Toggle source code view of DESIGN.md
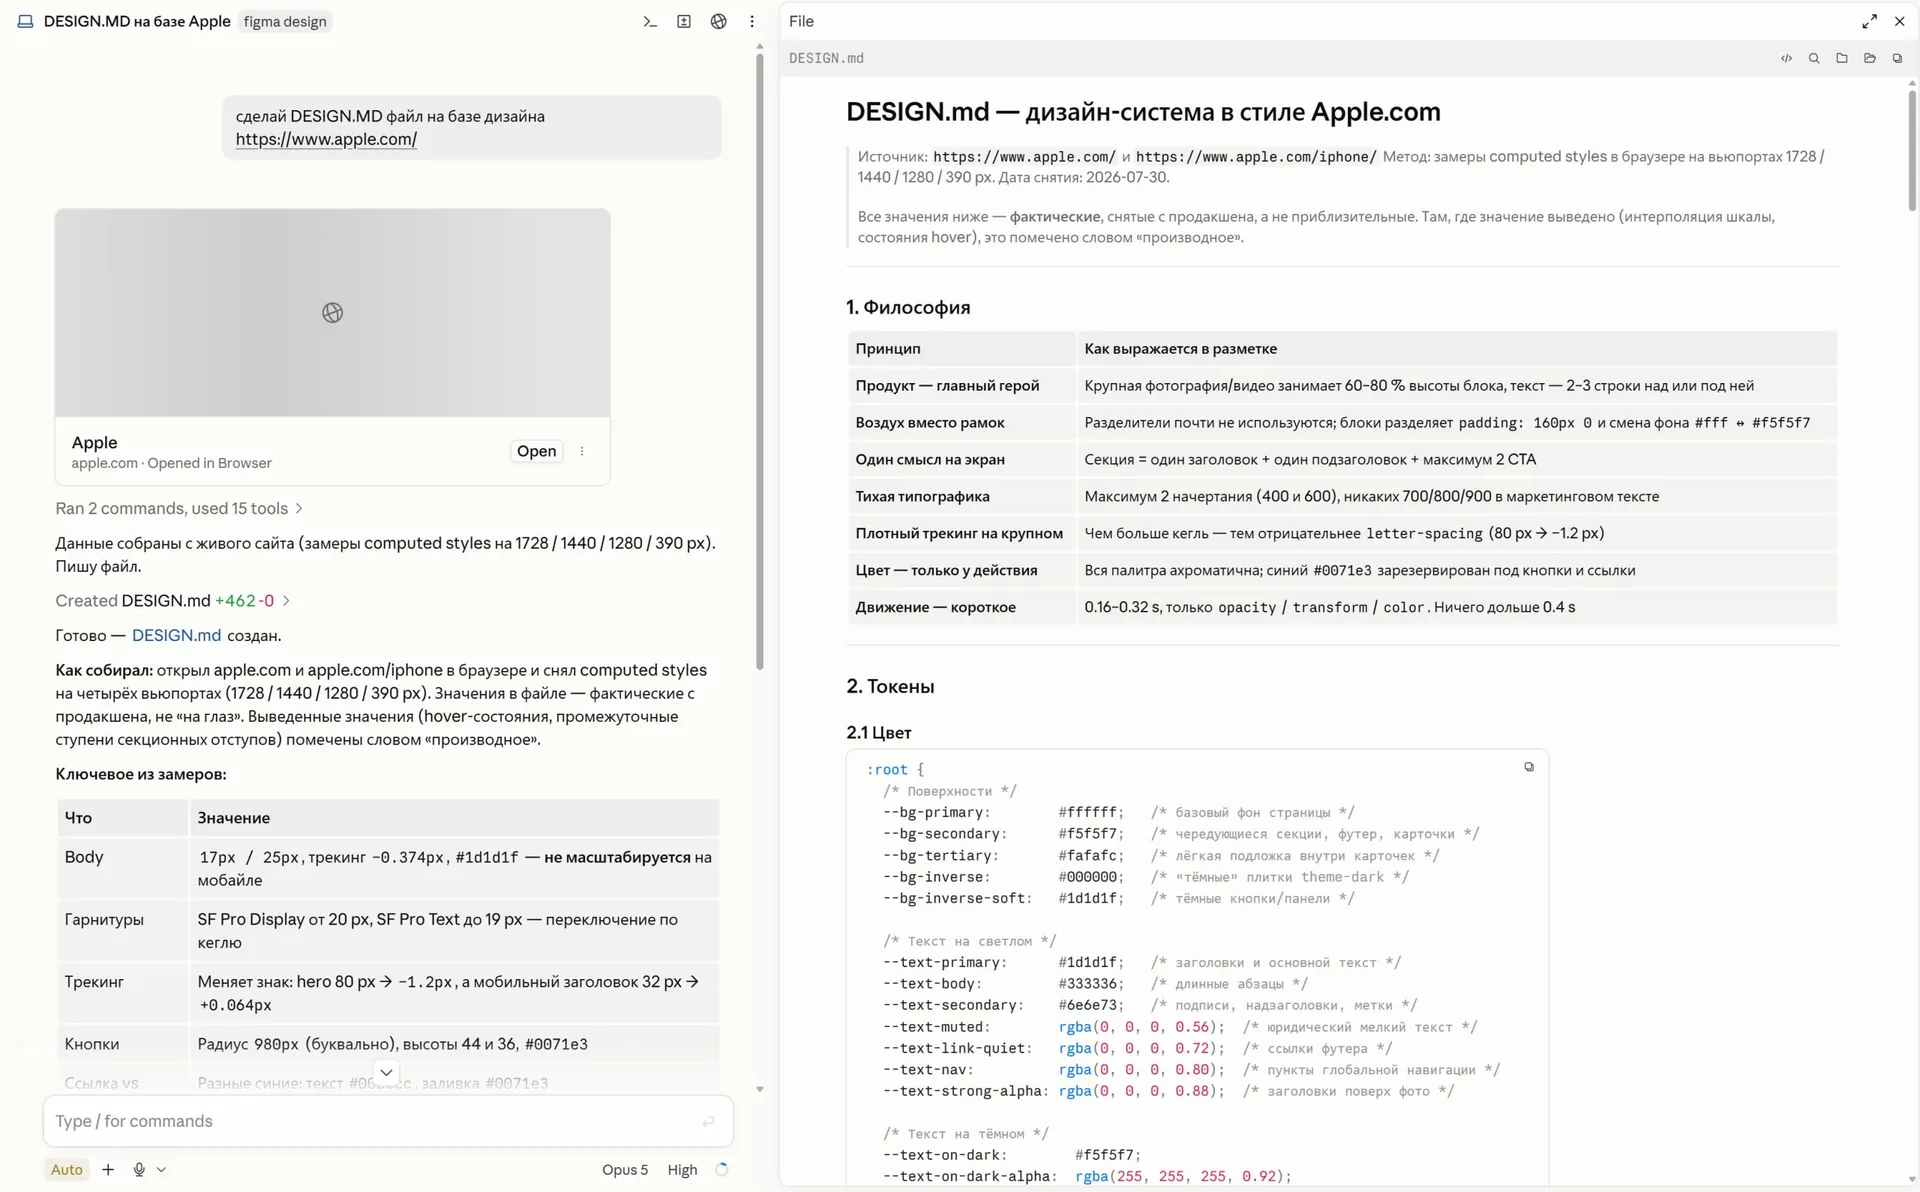 [1786, 58]
